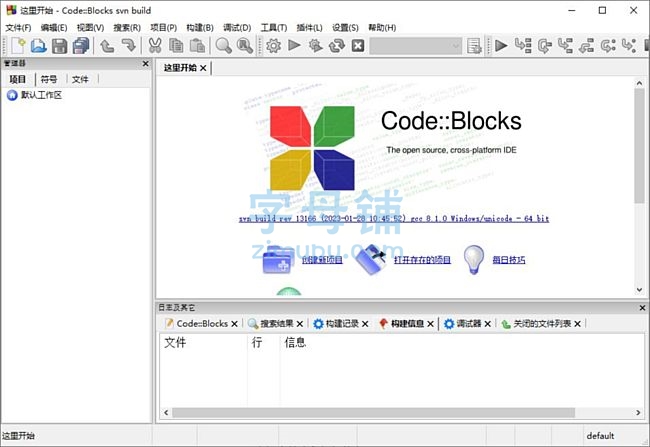Copy selection using the toolbar icon

(x=176, y=46)
